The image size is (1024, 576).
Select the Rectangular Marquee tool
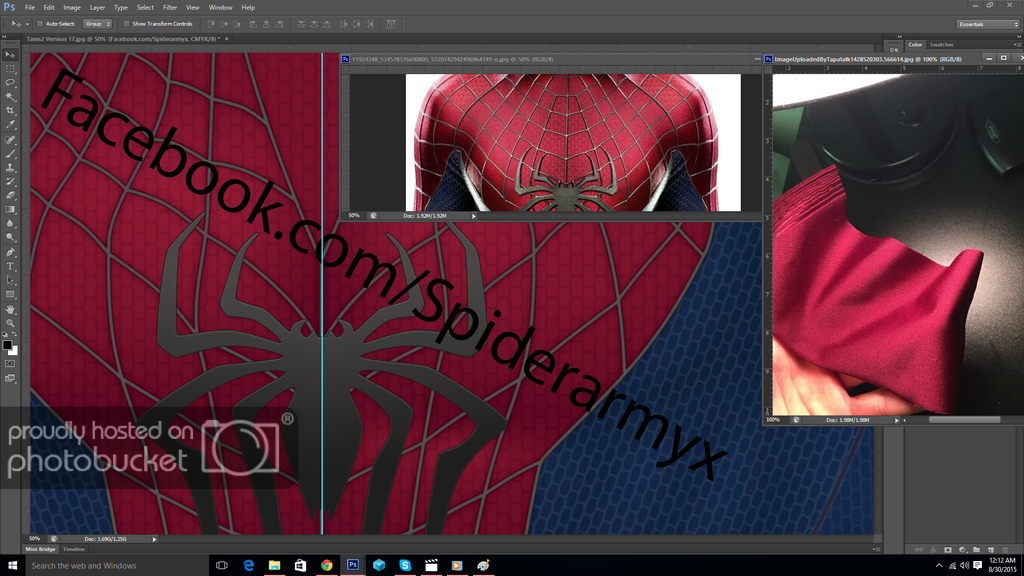point(10,69)
